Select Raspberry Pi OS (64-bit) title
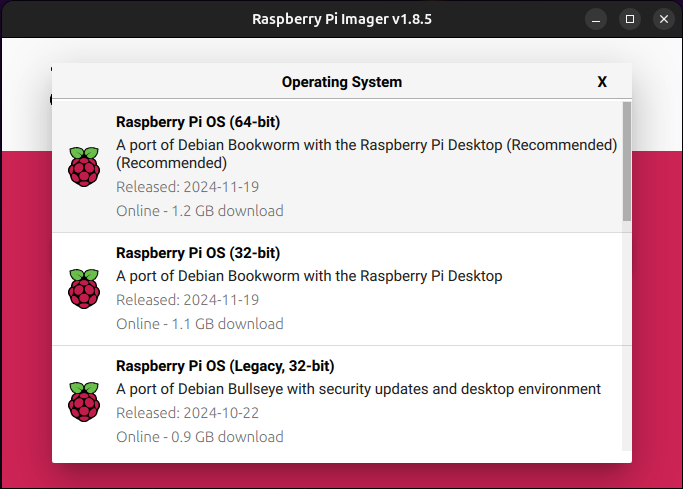Viewport: 683px width, 489px height. tap(198, 122)
